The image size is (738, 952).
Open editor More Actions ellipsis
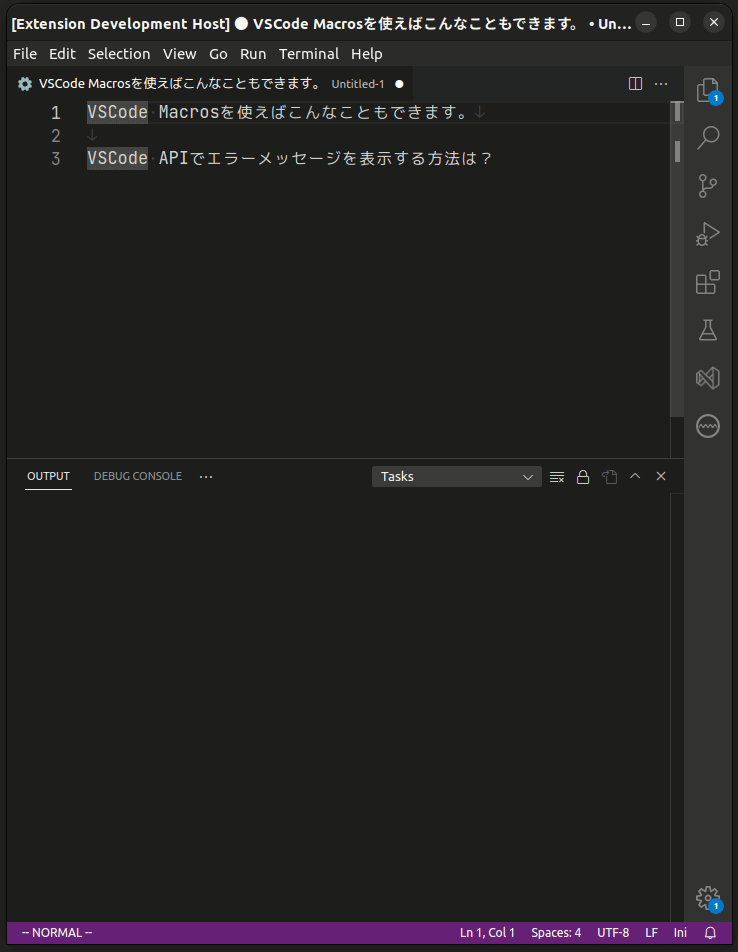662,84
